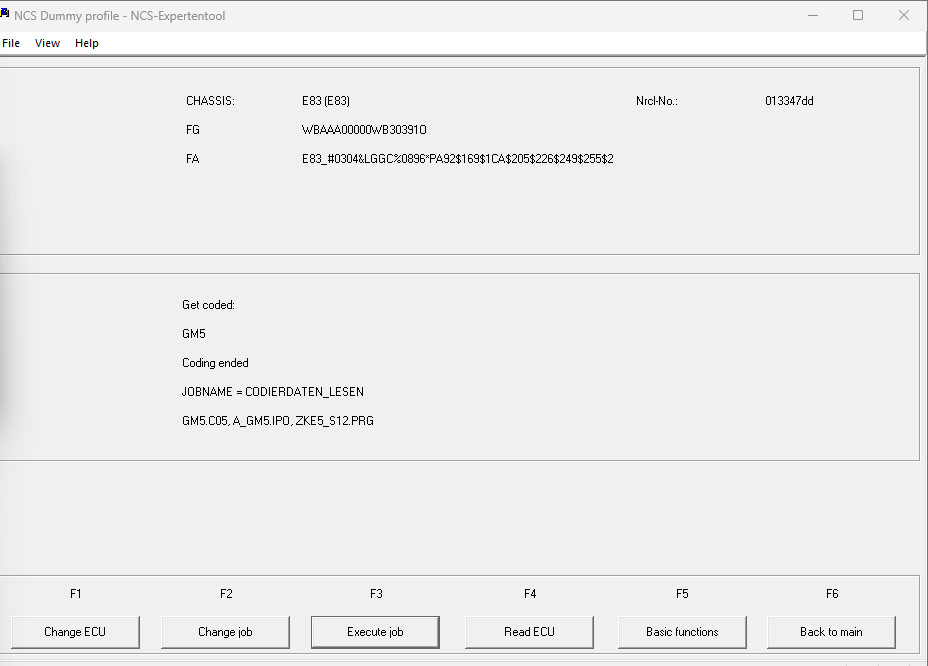Click the F3 label above Execute job
Viewport: 928px width, 666px height.
coord(376,594)
